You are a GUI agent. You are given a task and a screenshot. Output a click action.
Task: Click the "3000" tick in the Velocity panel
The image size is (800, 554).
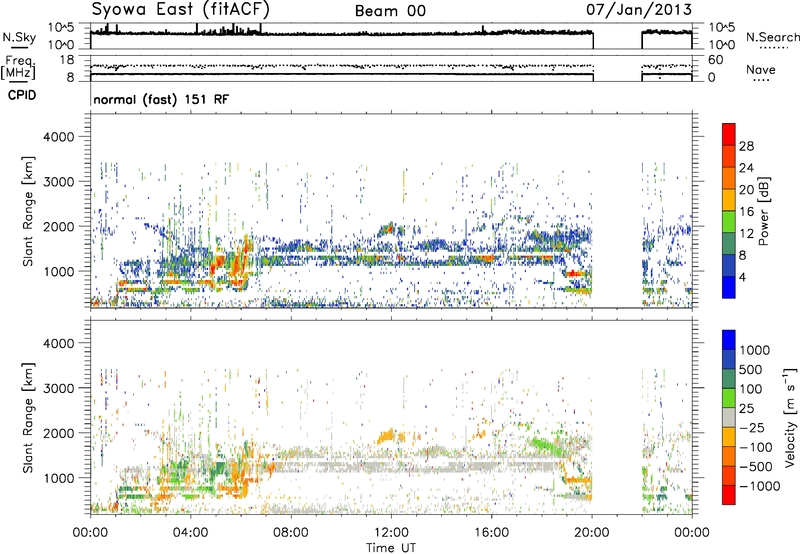coord(58,388)
